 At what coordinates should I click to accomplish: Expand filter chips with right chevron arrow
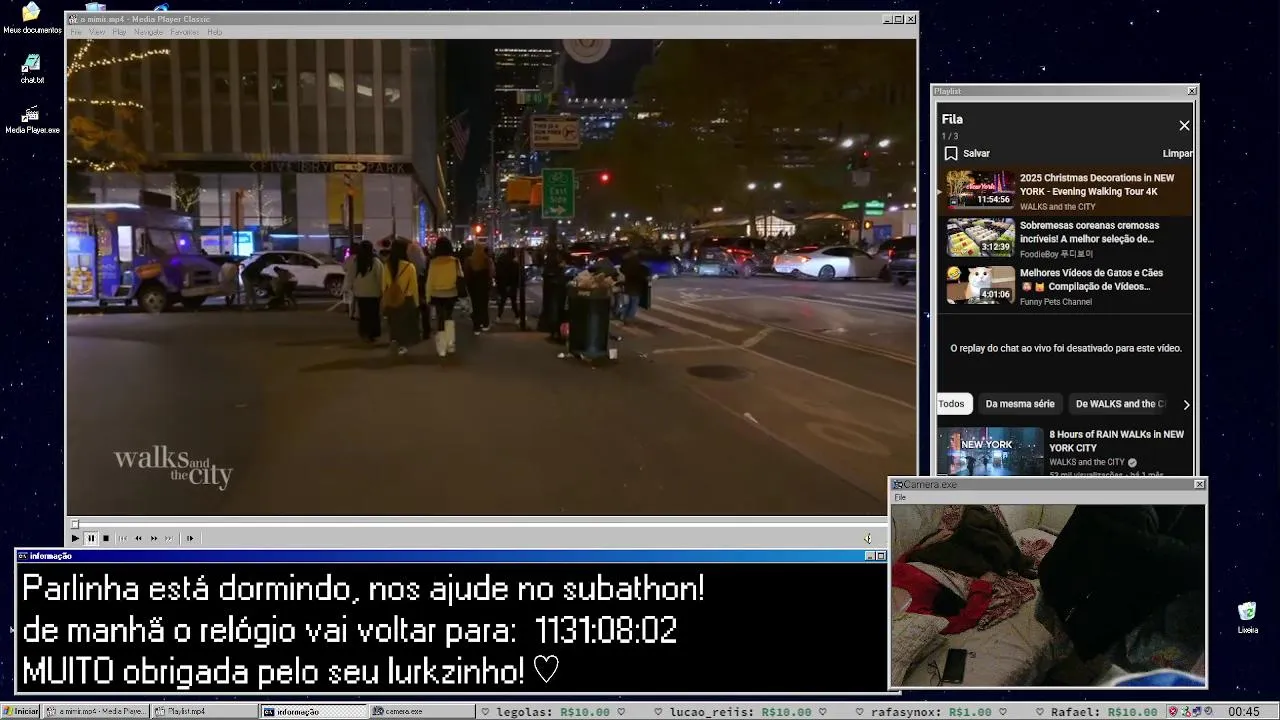click(x=1186, y=404)
